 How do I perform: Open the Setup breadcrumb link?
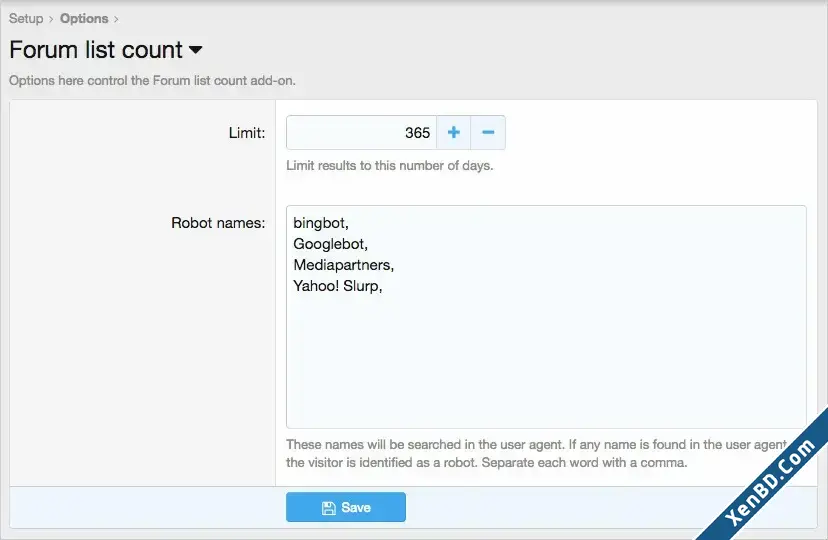26,18
